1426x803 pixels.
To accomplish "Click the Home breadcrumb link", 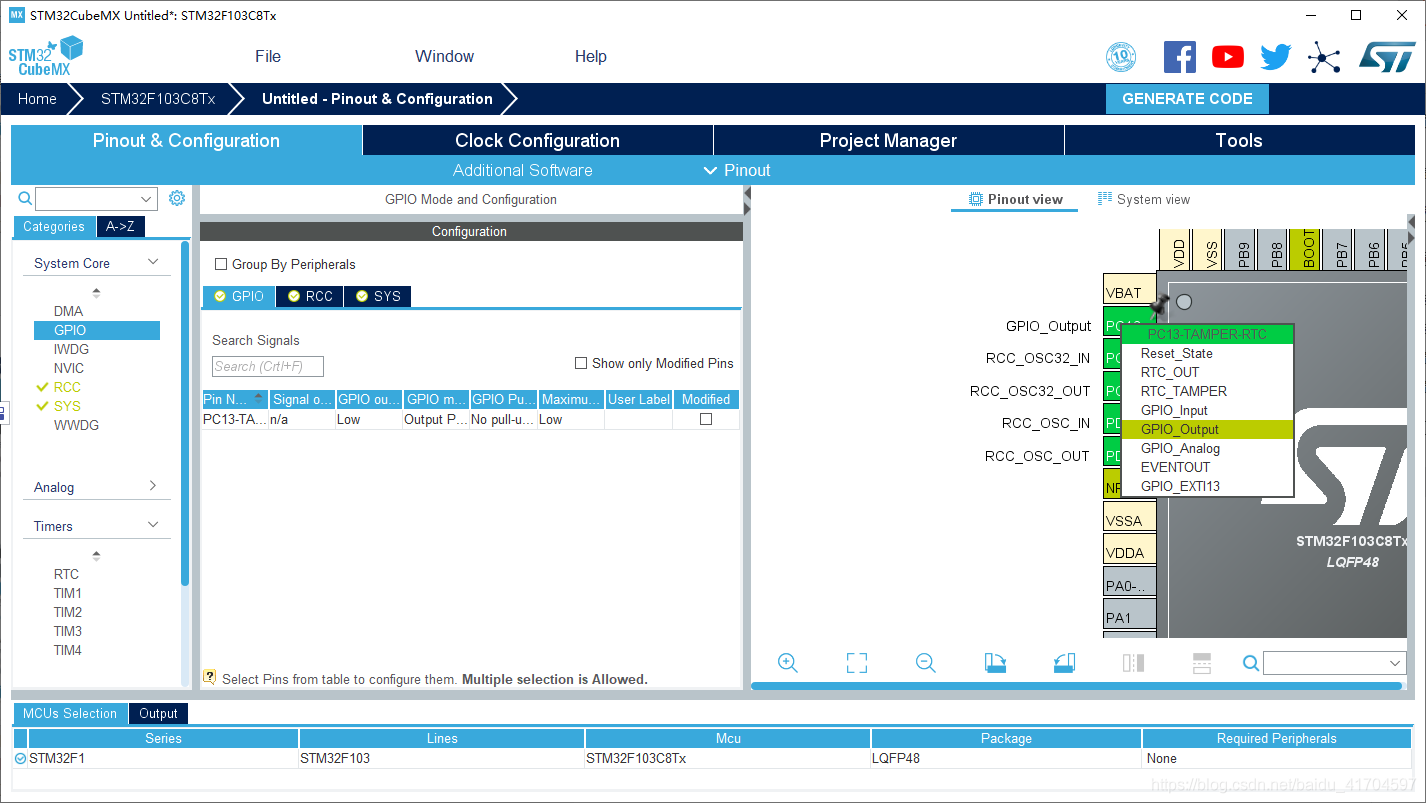I will coord(37,99).
